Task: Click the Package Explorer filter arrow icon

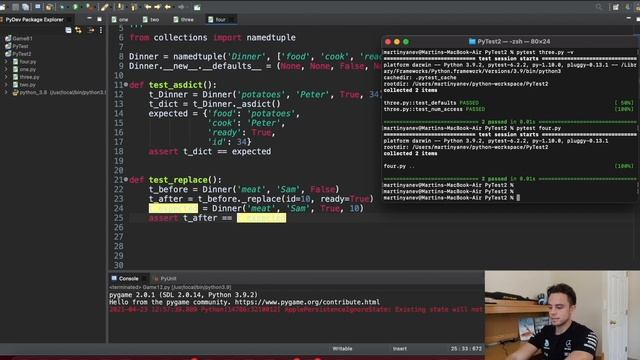Action: click(x=91, y=30)
